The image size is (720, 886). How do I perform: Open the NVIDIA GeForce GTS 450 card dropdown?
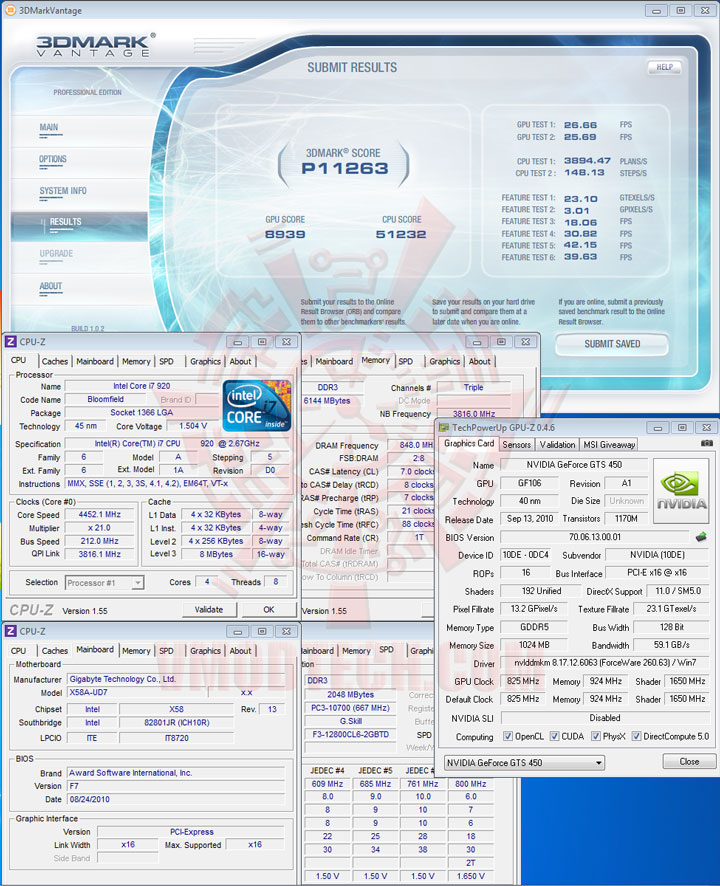524,763
